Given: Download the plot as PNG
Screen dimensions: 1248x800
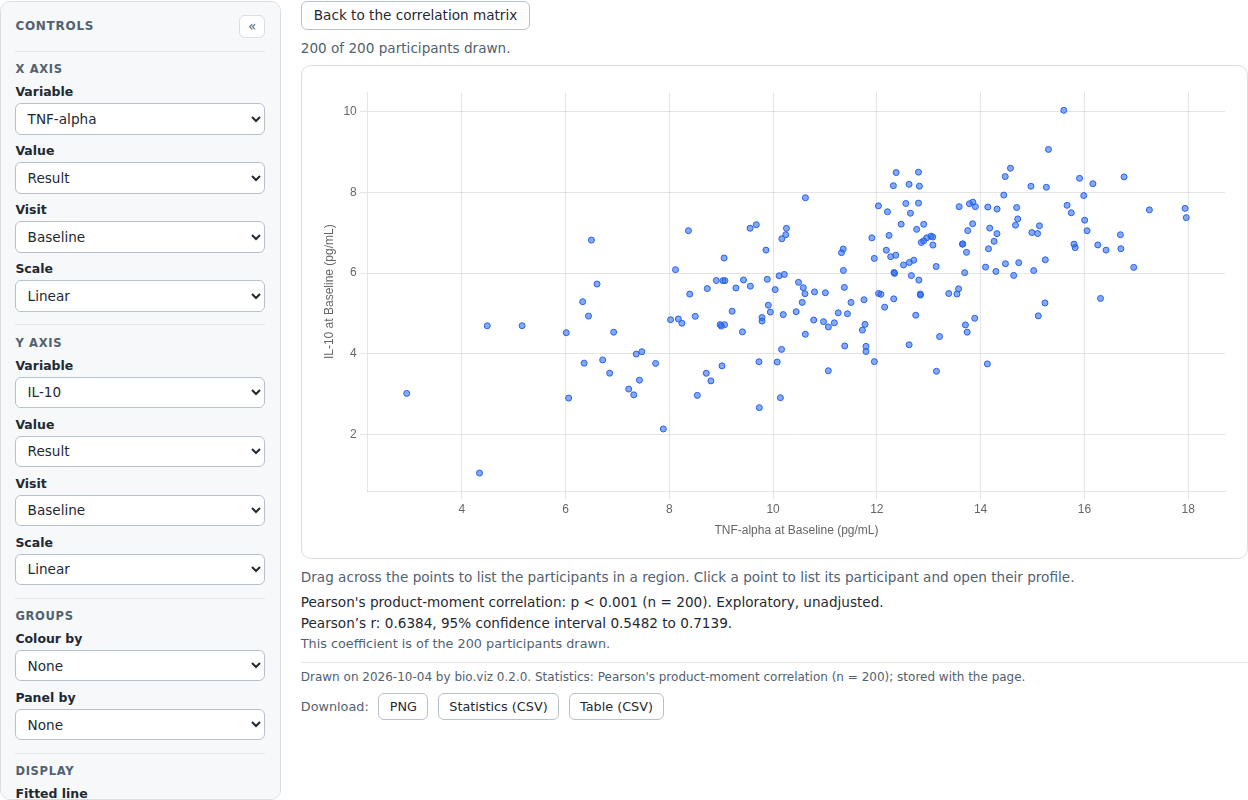Looking at the screenshot, I should tap(403, 706).
